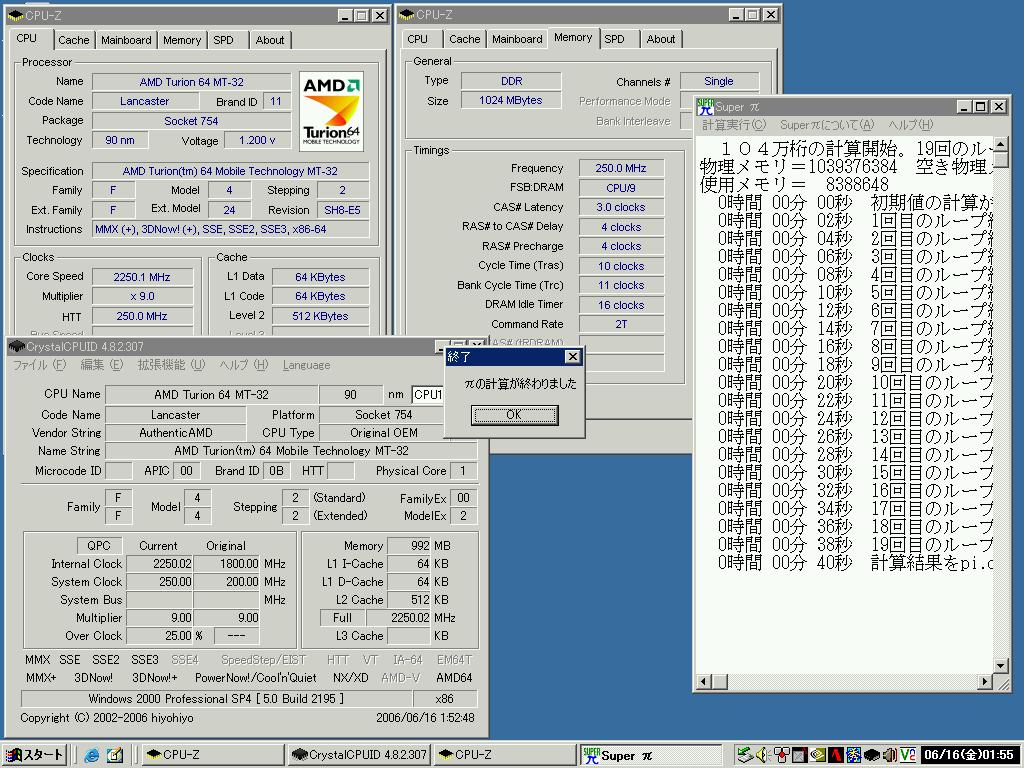
Task: Click the black chip icon in the system tray
Action: (872, 755)
